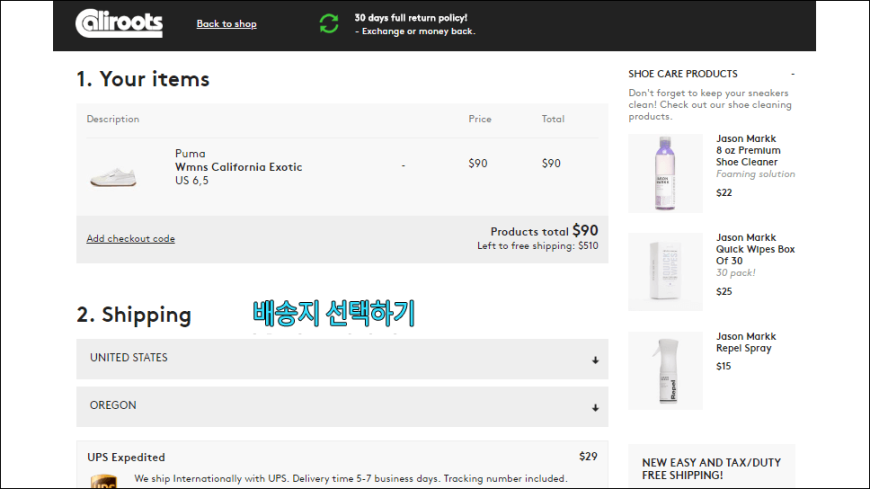Viewport: 870px width, 489px height.
Task: Open Jason Markk Repel Spray title
Action: tap(746, 342)
